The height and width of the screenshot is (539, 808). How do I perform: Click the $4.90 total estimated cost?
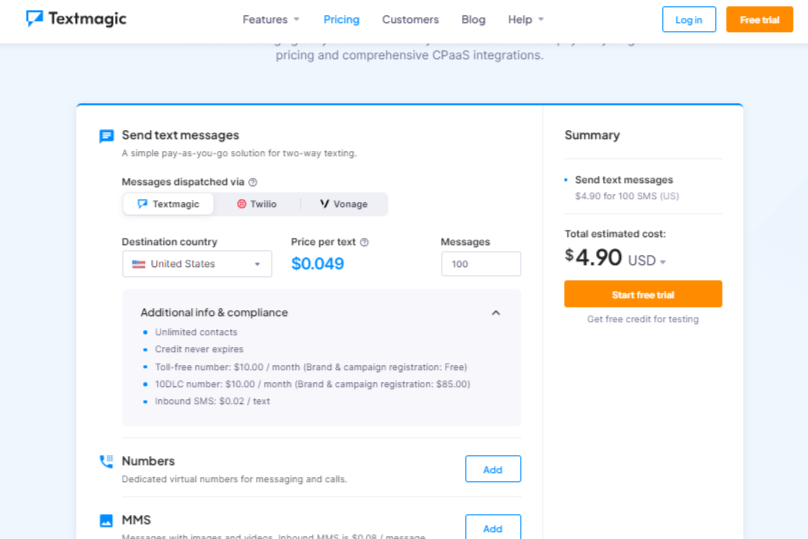[593, 257]
